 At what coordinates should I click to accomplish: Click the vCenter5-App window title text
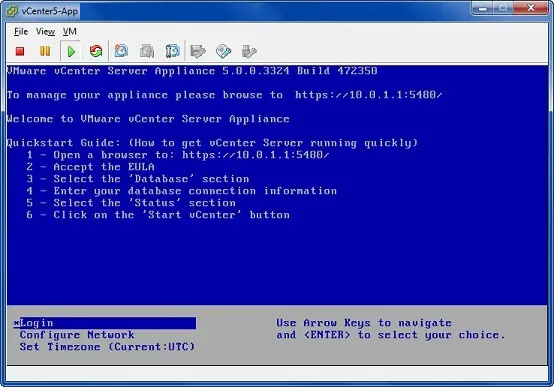coord(49,11)
